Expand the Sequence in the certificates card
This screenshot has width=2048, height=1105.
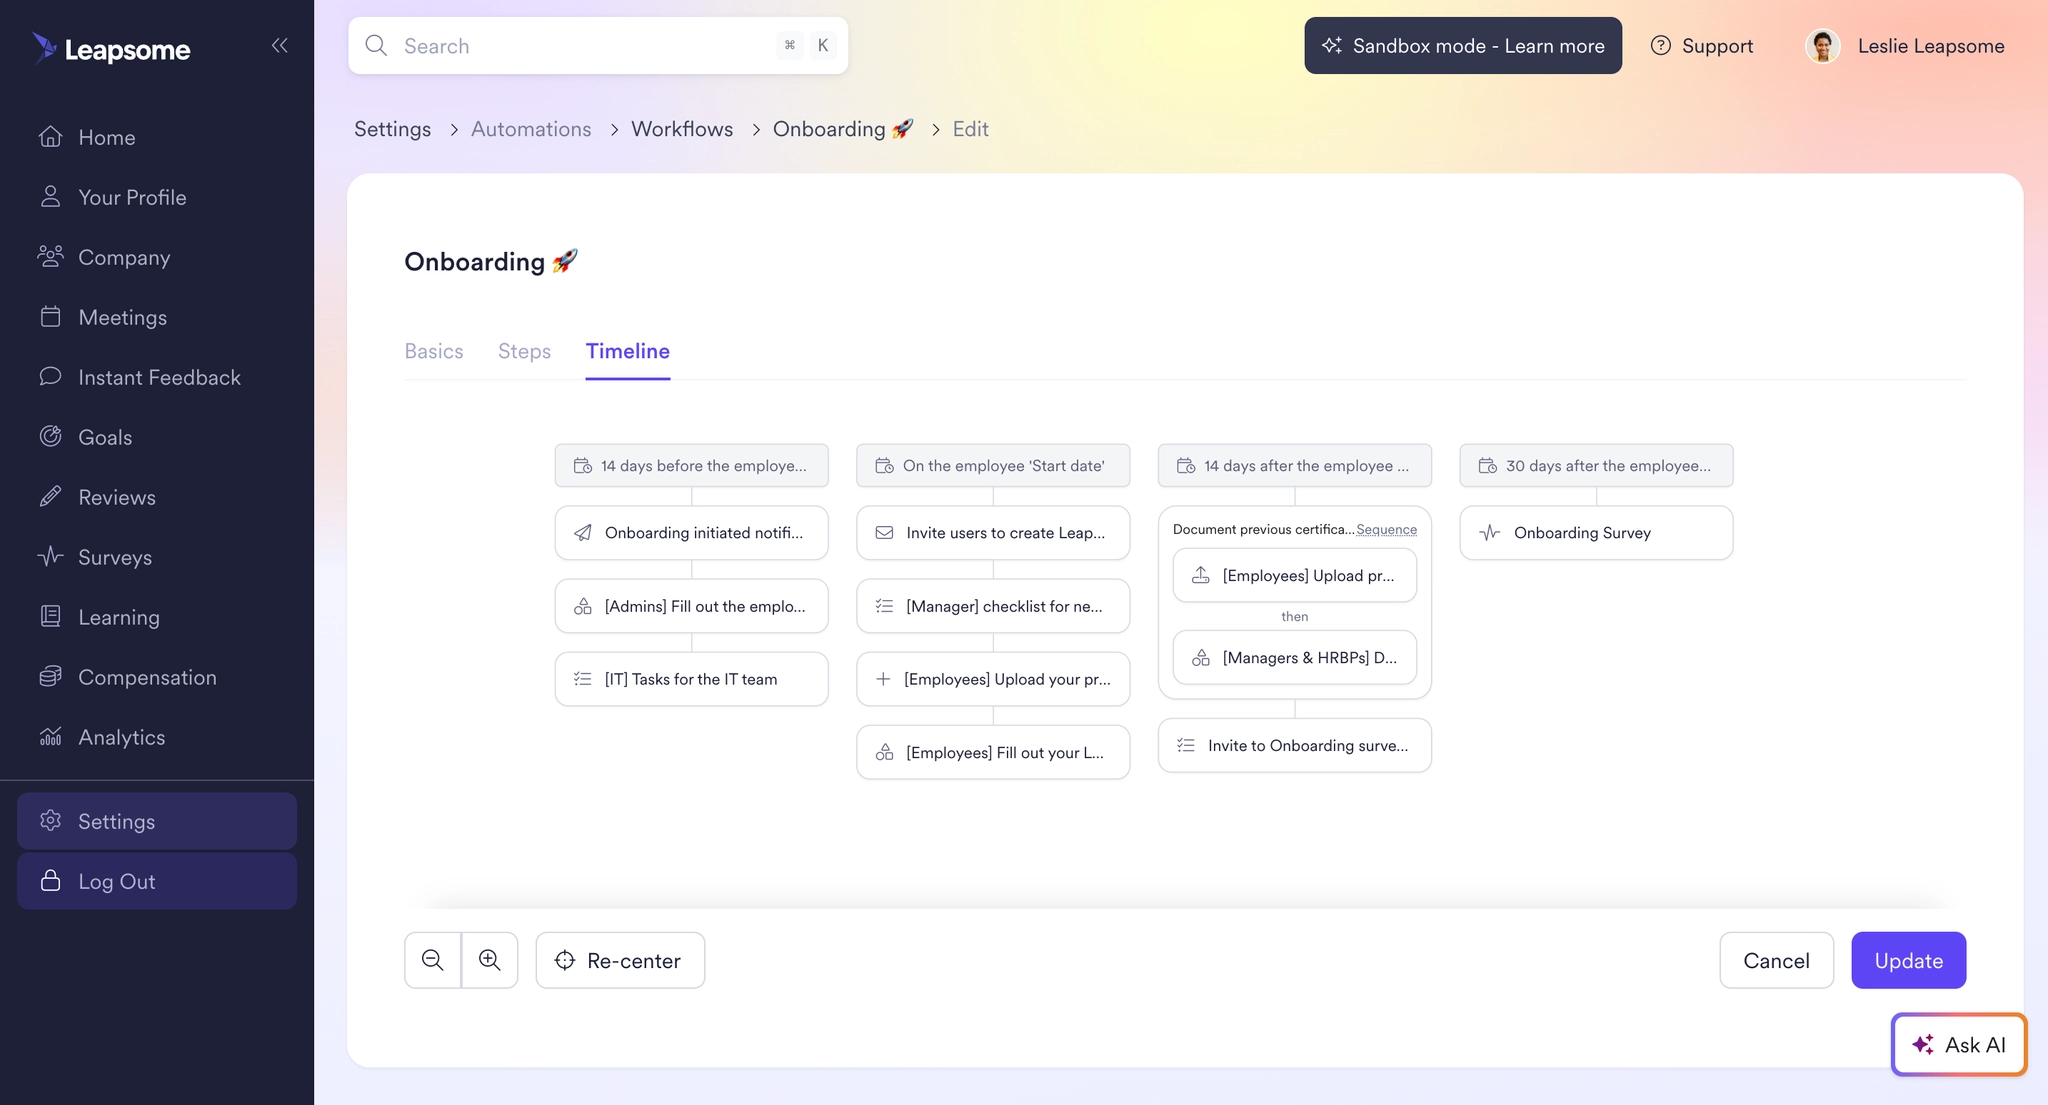coord(1386,529)
